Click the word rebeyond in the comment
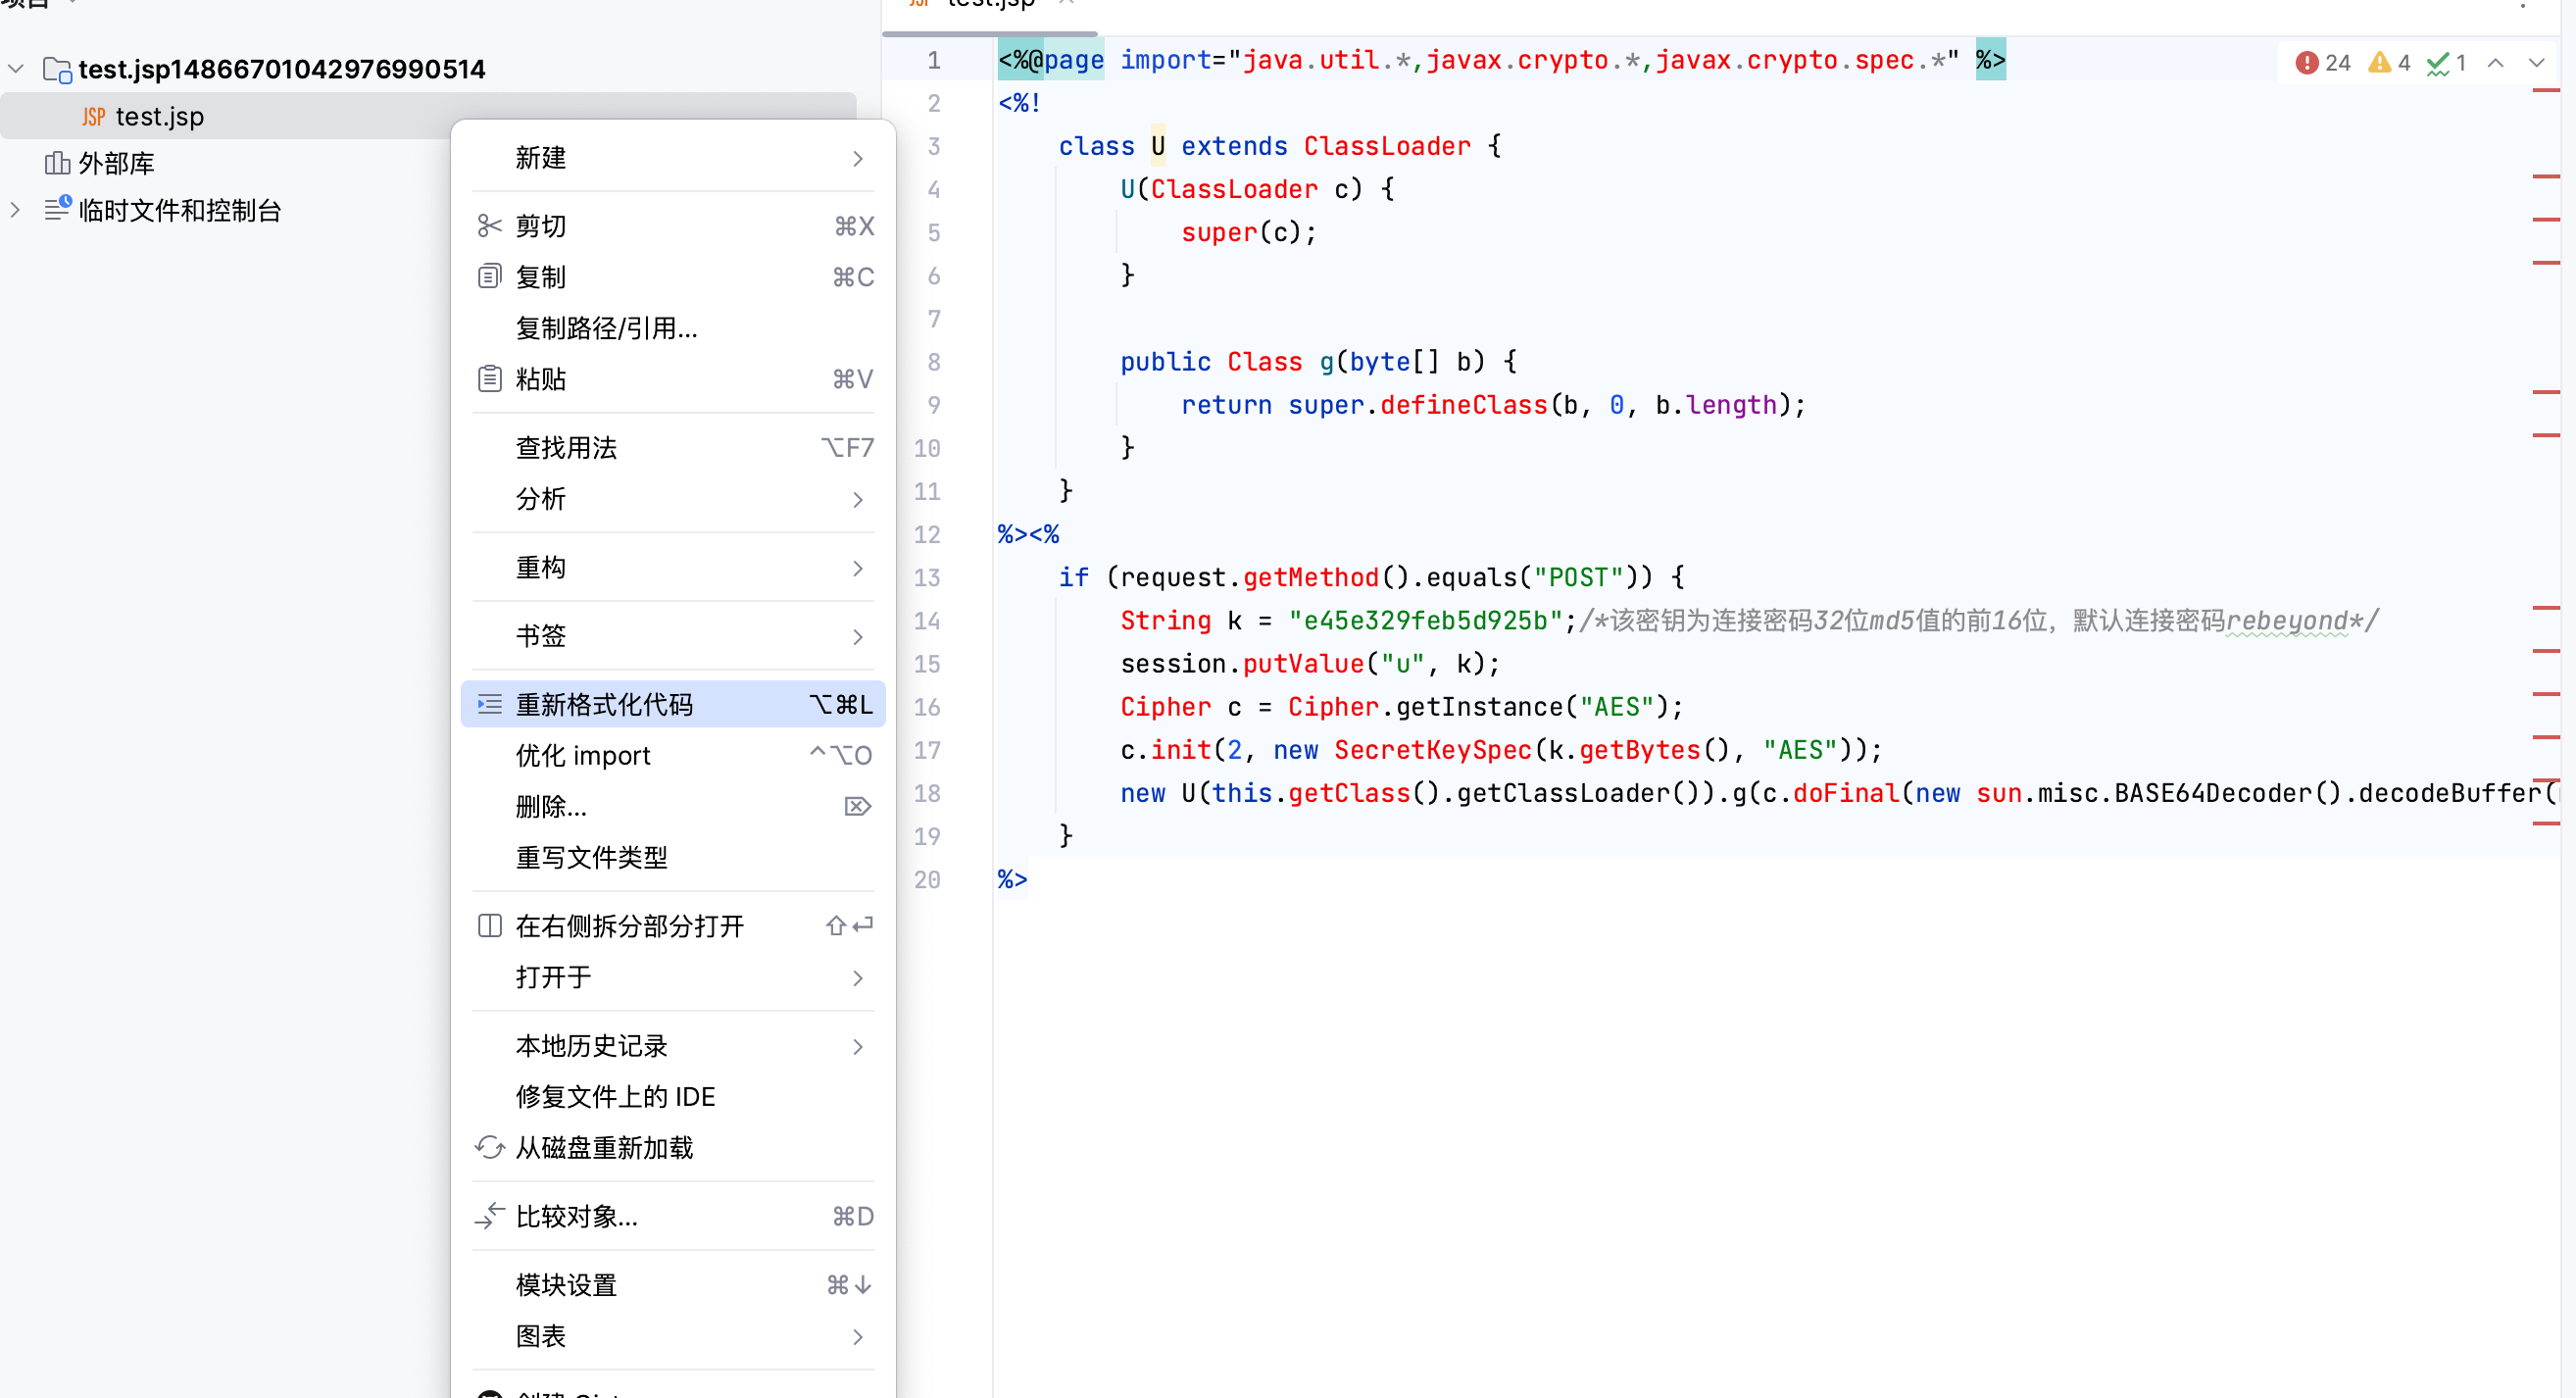Viewport: 2576px width, 1398px height. pos(2286,621)
